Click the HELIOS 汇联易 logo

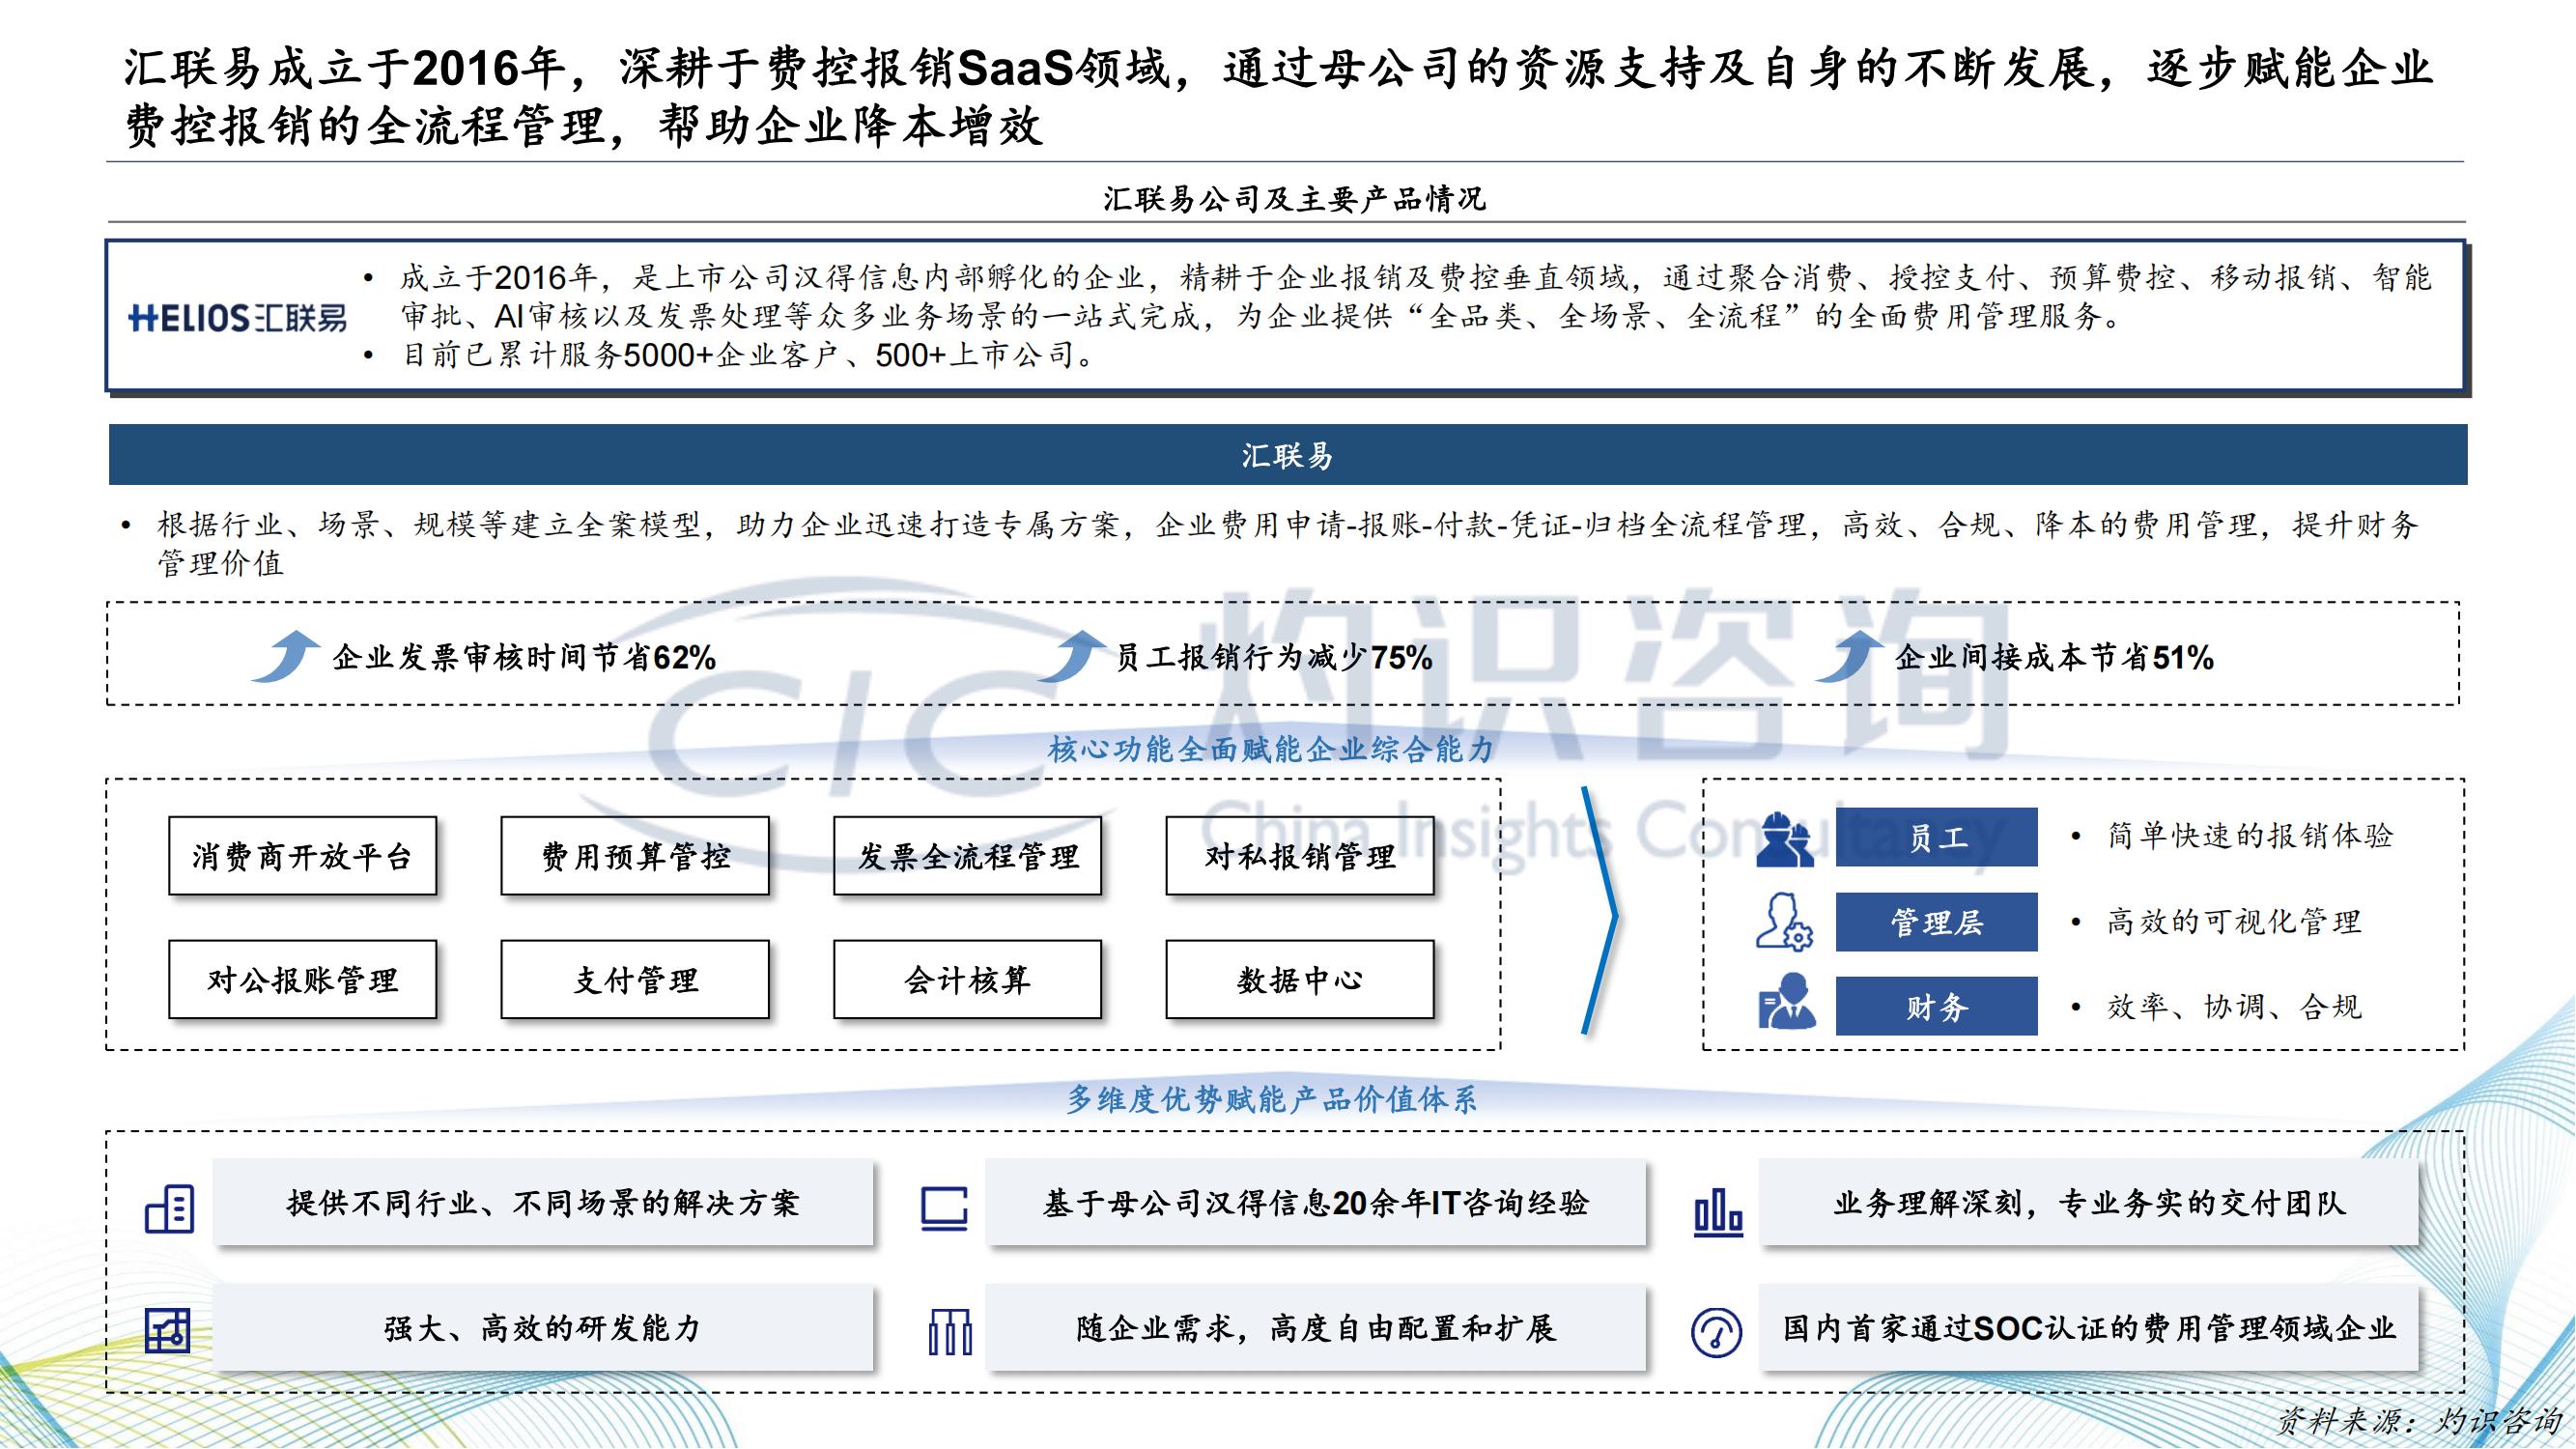(238, 318)
